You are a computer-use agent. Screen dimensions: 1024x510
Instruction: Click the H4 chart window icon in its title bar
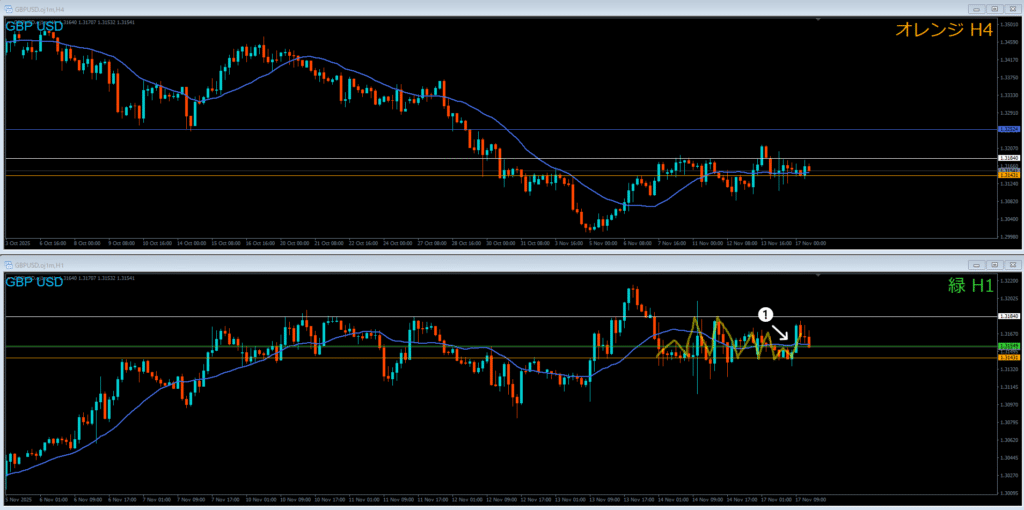(9, 9)
